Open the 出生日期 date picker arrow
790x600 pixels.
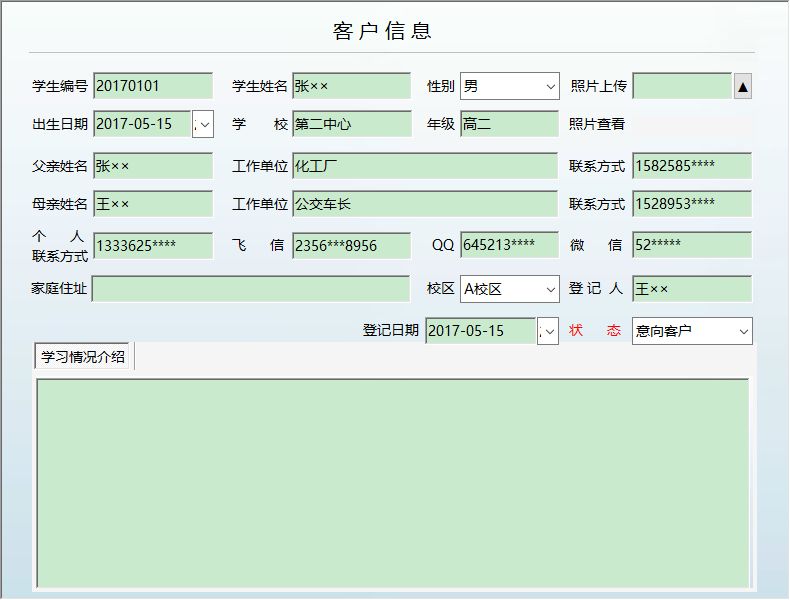(x=203, y=124)
